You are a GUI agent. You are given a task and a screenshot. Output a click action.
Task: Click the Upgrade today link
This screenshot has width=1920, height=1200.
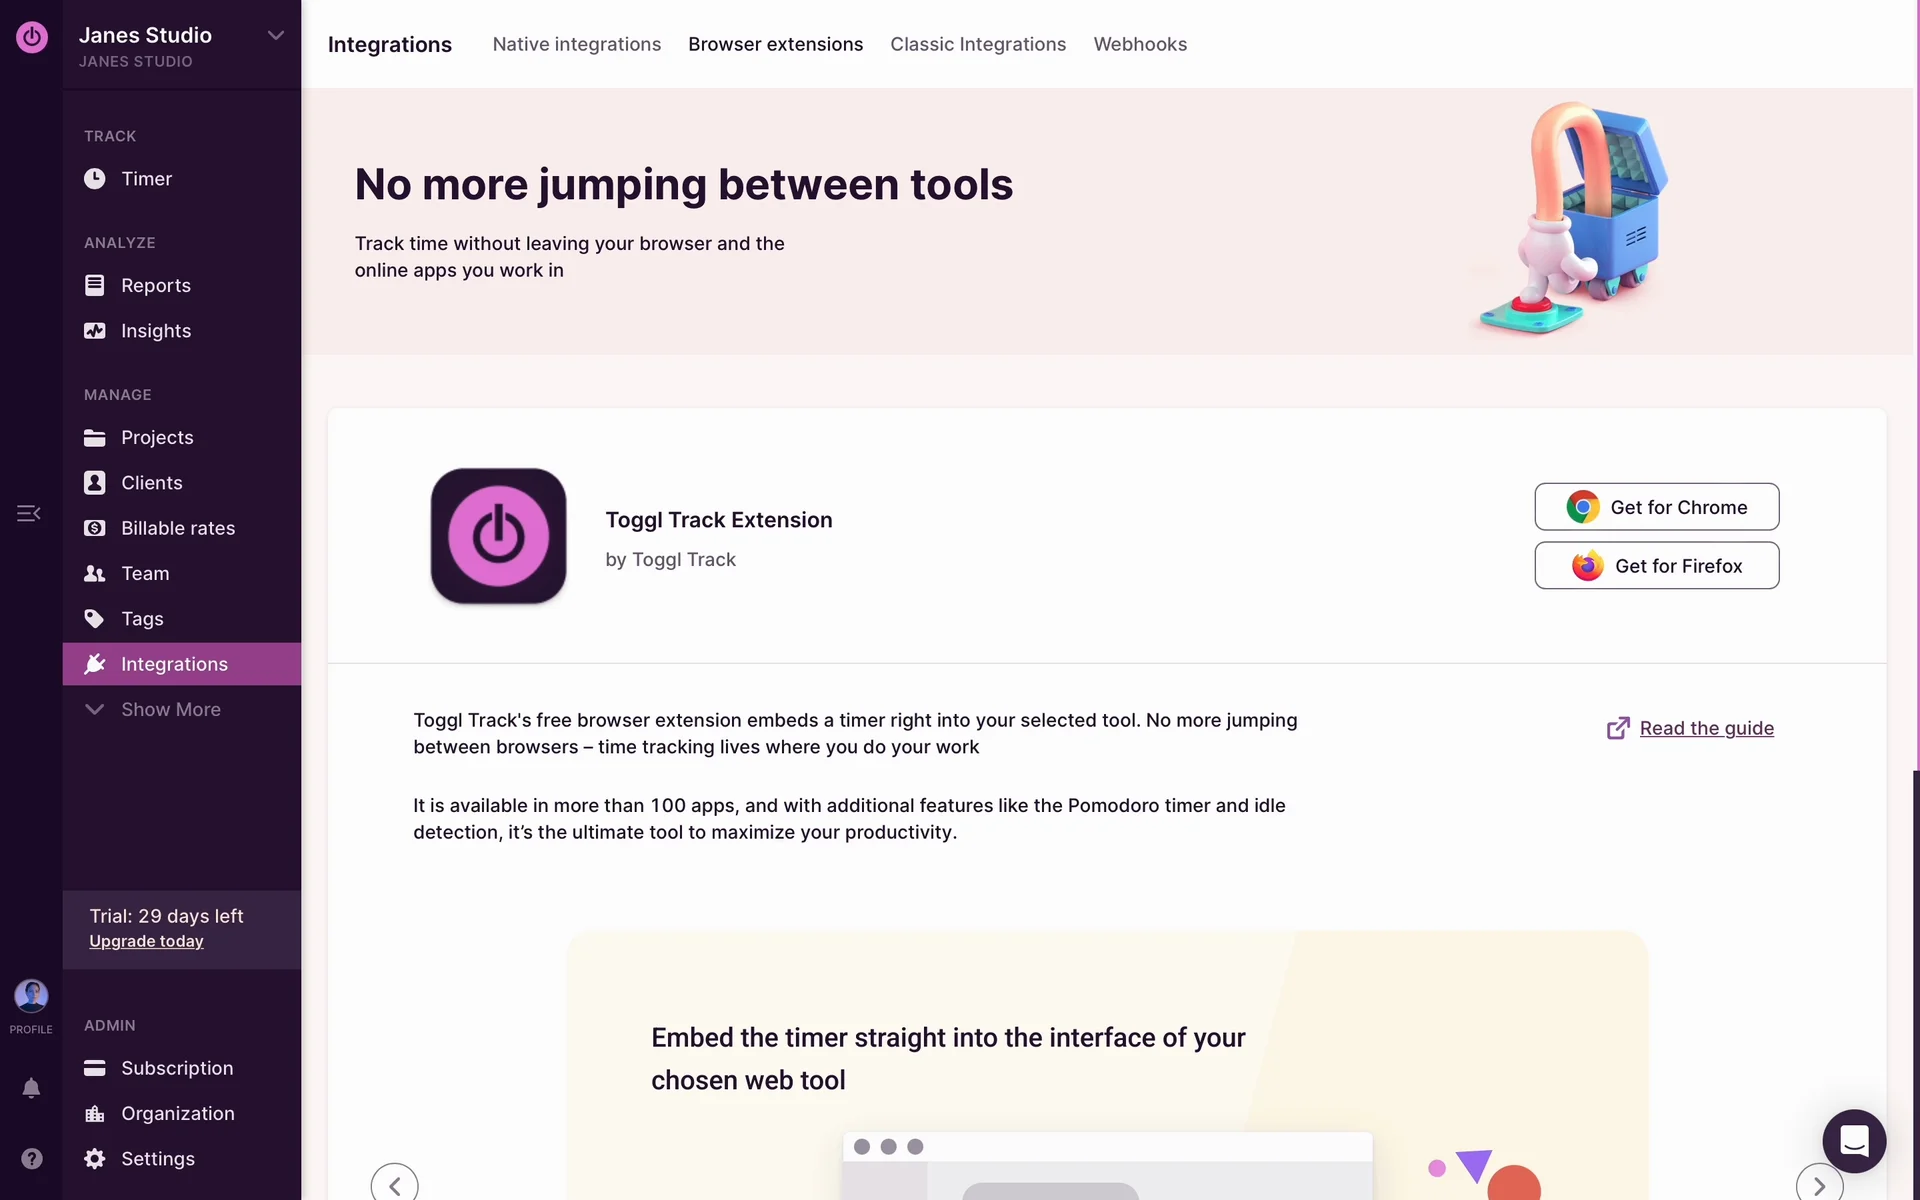[146, 941]
